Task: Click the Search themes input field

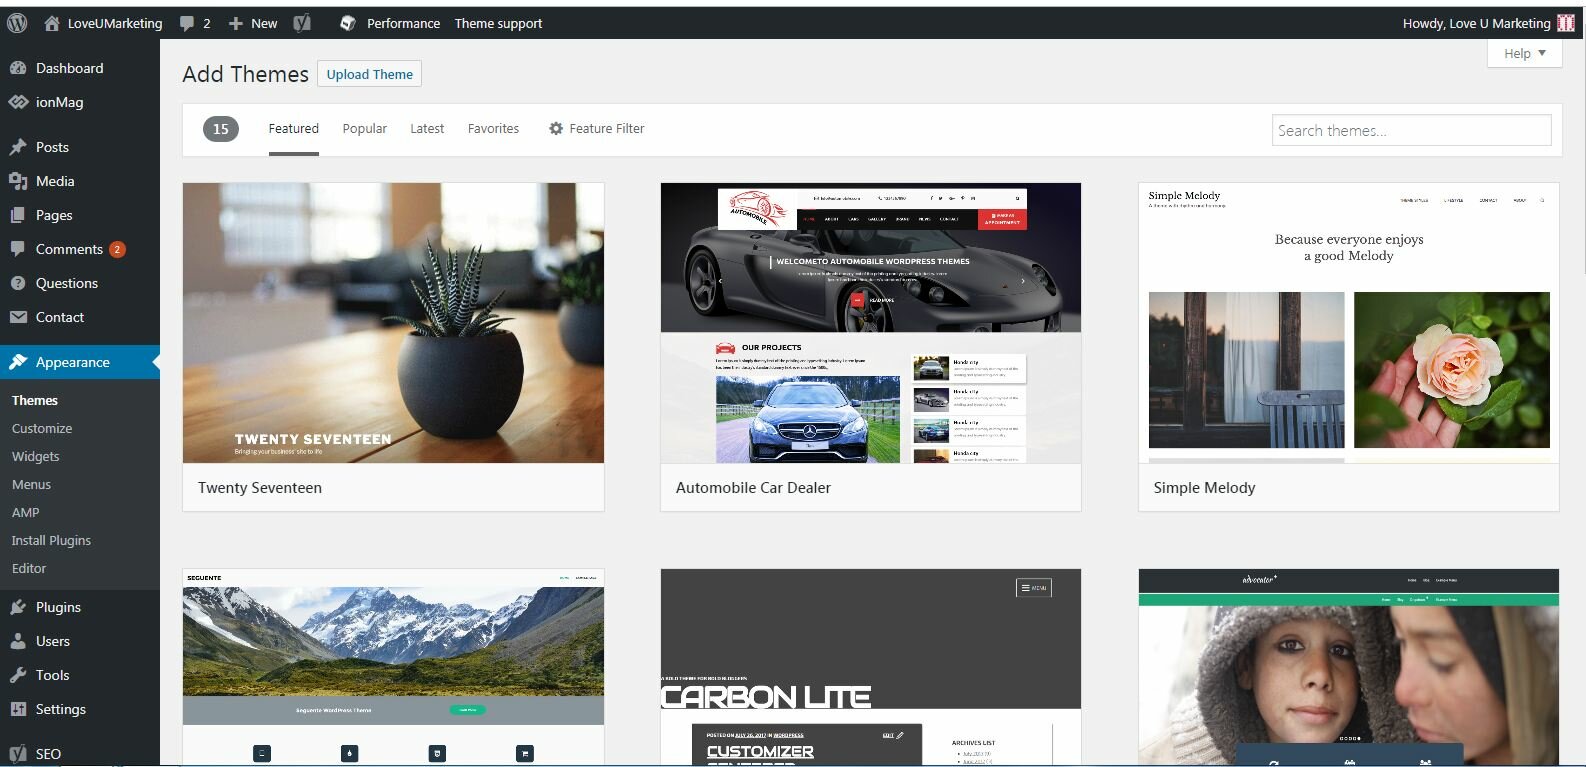Action: [1411, 130]
